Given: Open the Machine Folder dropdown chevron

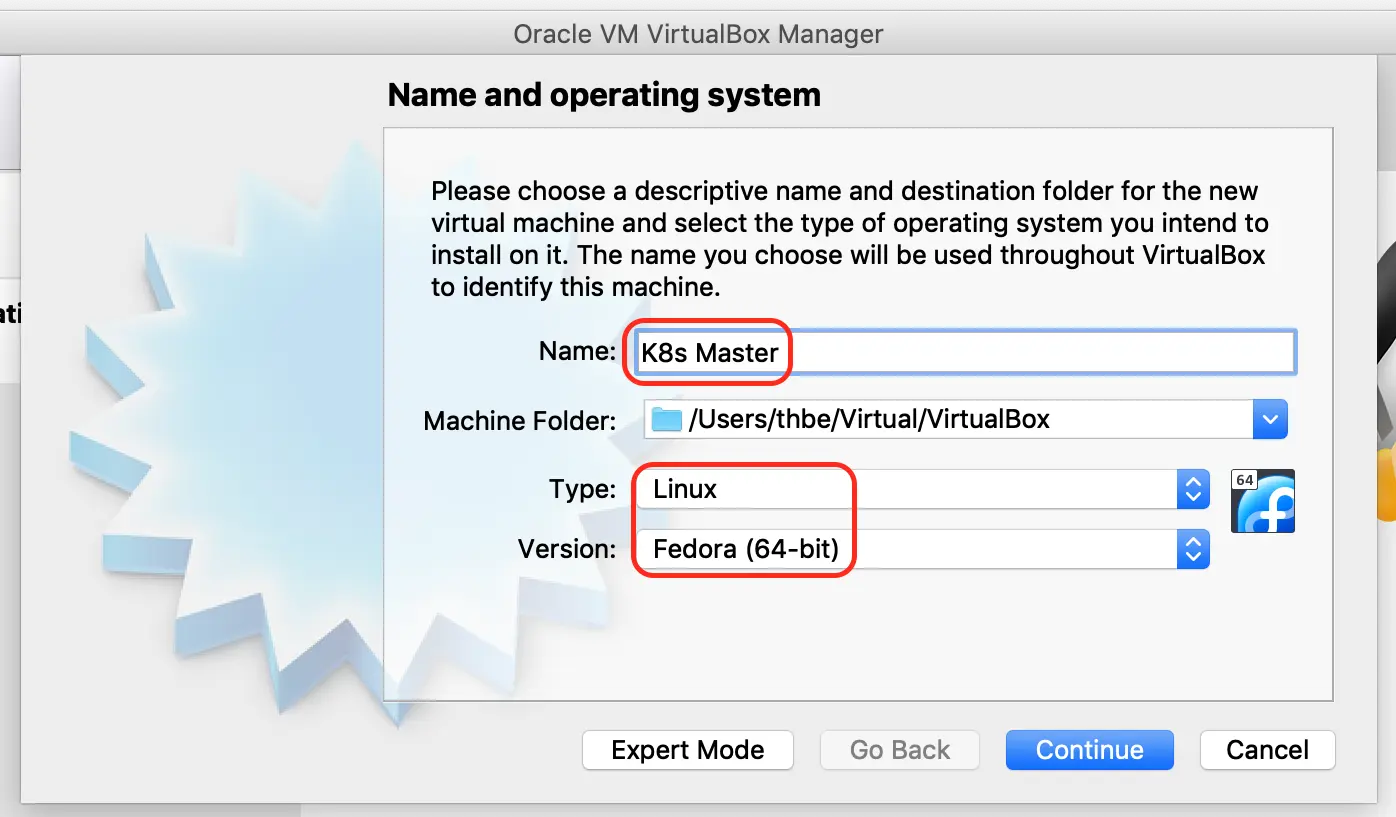Looking at the screenshot, I should click(1270, 419).
